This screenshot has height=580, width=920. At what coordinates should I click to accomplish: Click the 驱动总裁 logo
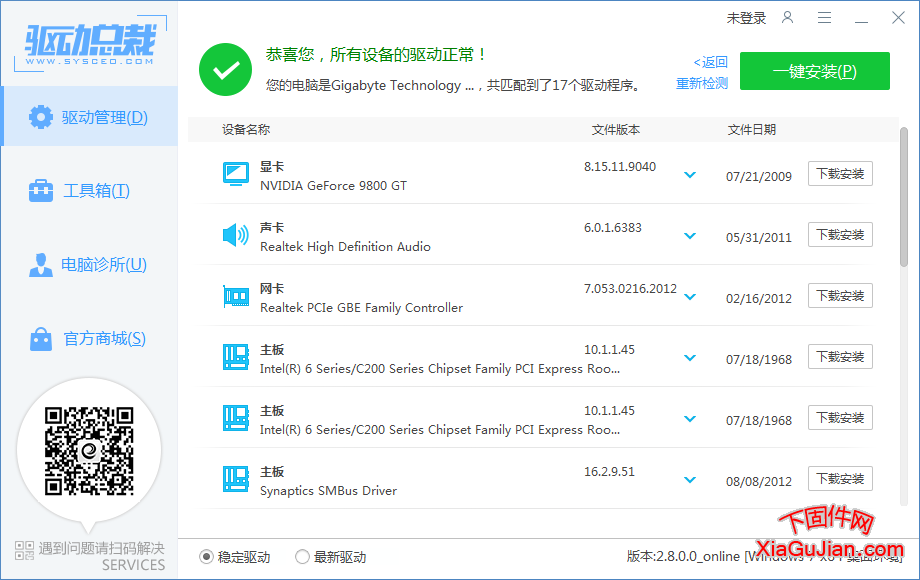pyautogui.click(x=90, y=44)
